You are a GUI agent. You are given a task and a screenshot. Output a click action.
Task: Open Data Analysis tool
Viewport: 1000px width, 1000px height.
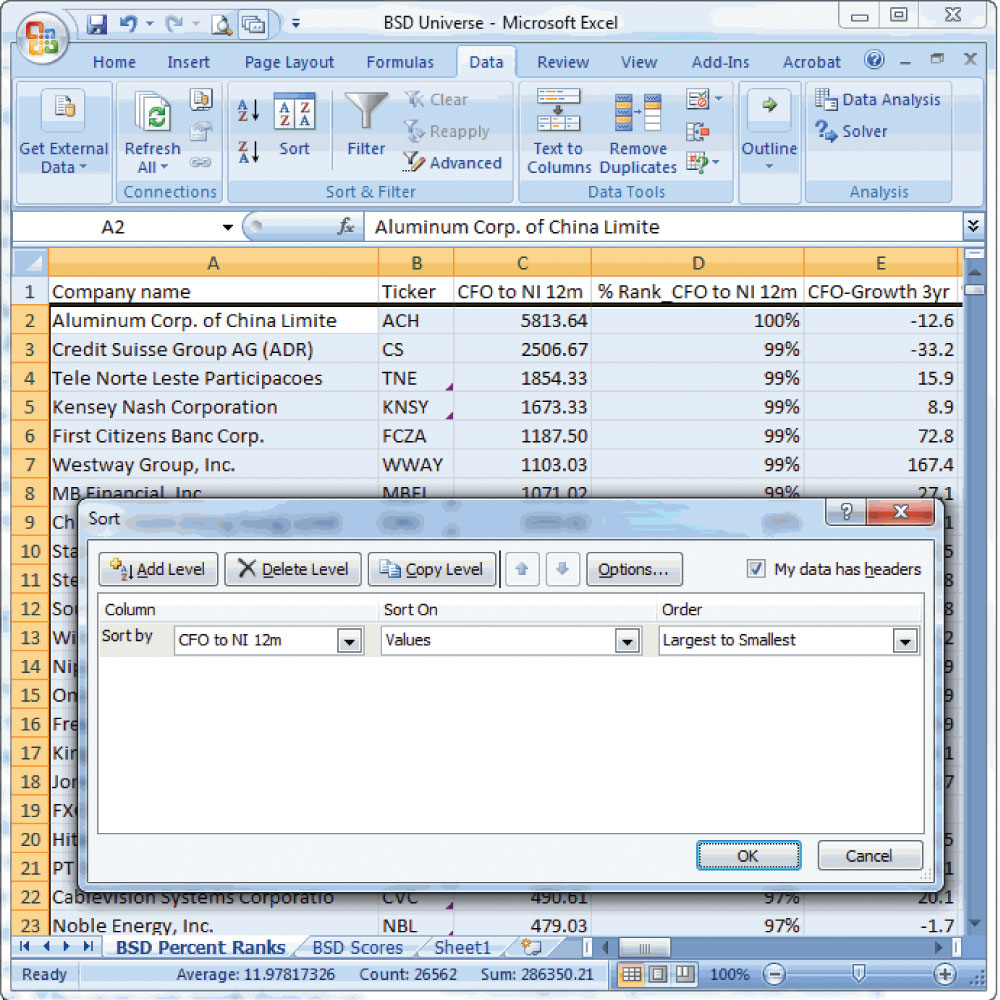(x=878, y=99)
